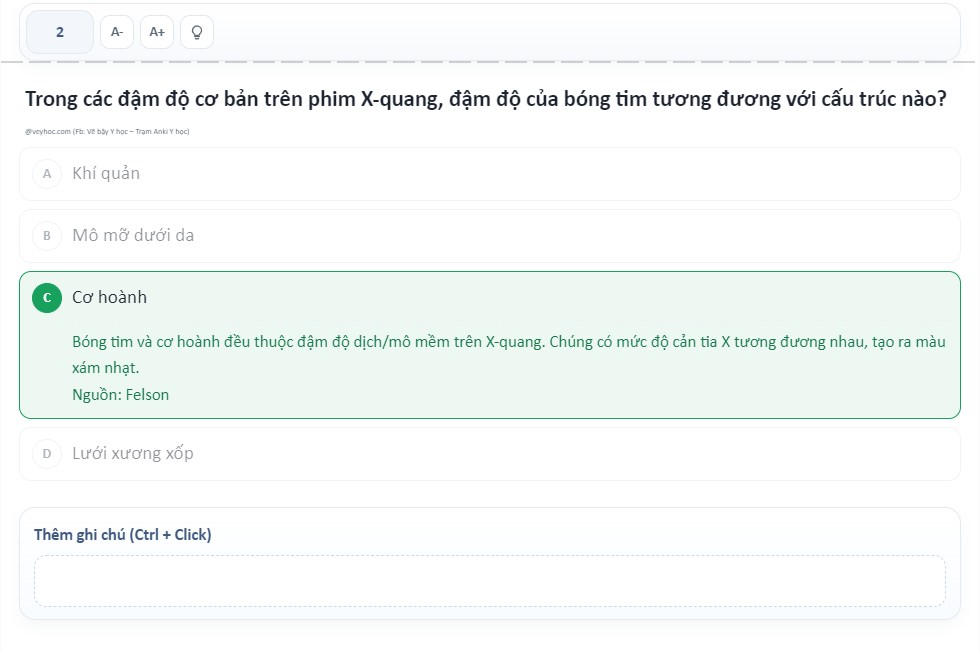This screenshot has width=980, height=652.
Task: Select the letter B circle badge
Action: 46,236
